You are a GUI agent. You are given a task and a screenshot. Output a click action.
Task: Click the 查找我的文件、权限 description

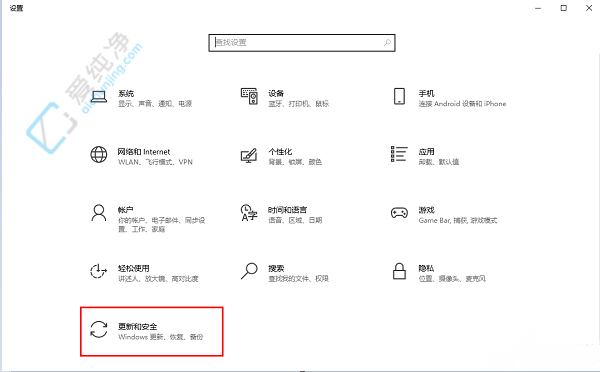pos(298,279)
